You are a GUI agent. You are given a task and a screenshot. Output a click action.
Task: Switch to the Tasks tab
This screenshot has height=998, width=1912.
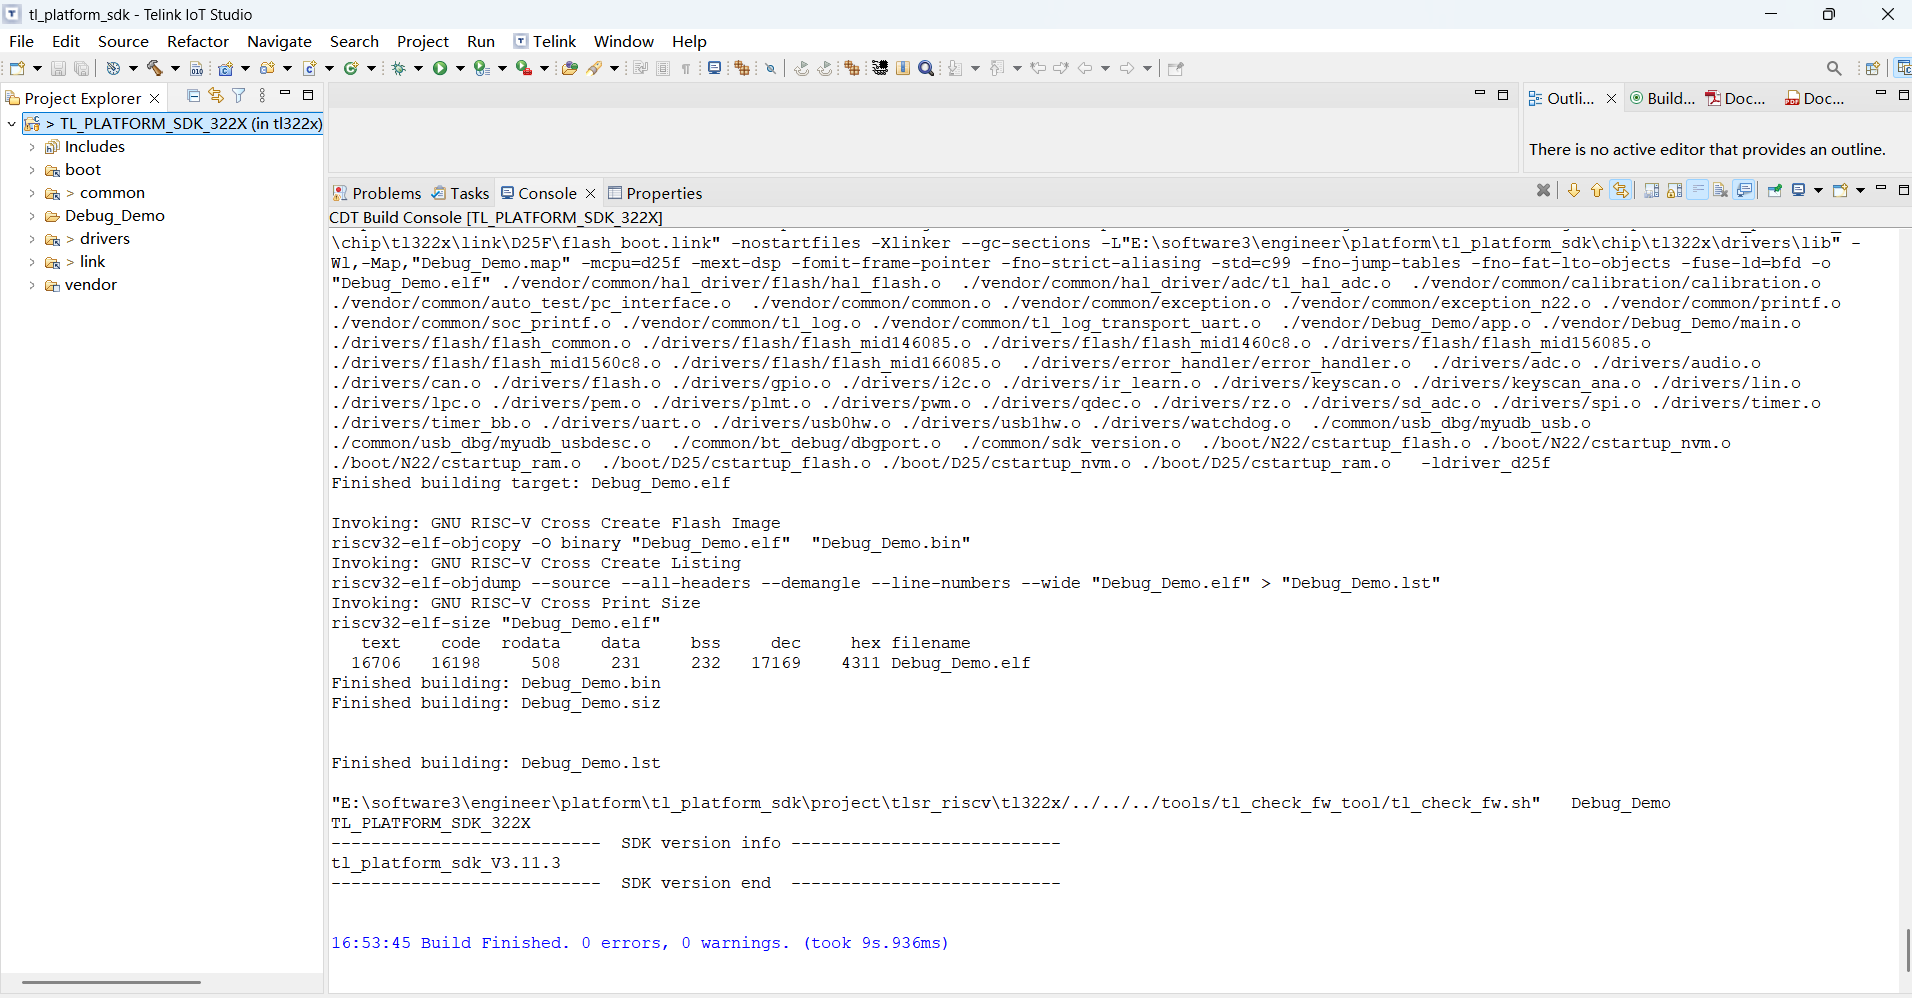pyautogui.click(x=460, y=193)
